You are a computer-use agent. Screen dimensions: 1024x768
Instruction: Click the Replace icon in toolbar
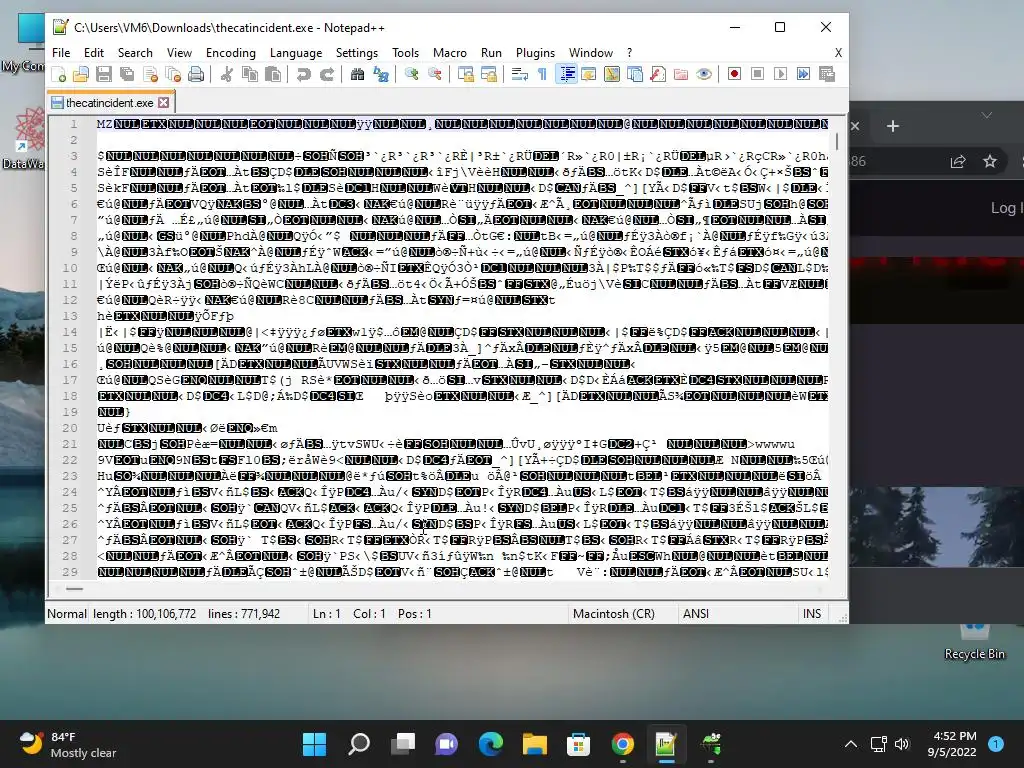pyautogui.click(x=381, y=74)
